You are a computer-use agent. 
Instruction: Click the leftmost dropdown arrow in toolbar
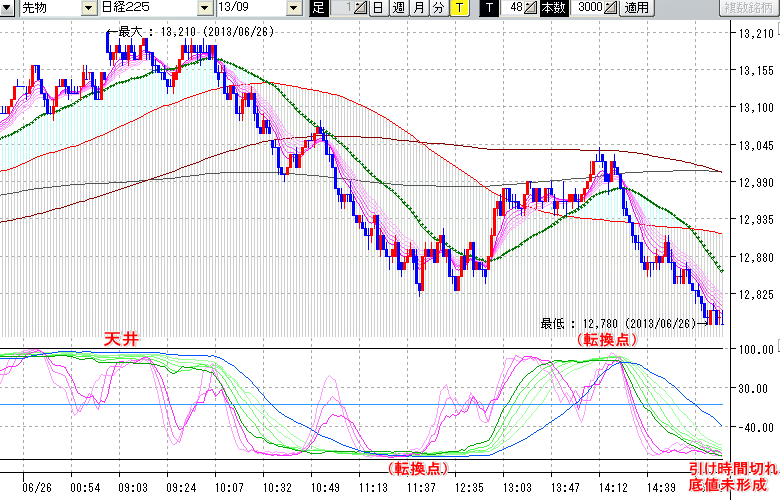[x=8, y=8]
